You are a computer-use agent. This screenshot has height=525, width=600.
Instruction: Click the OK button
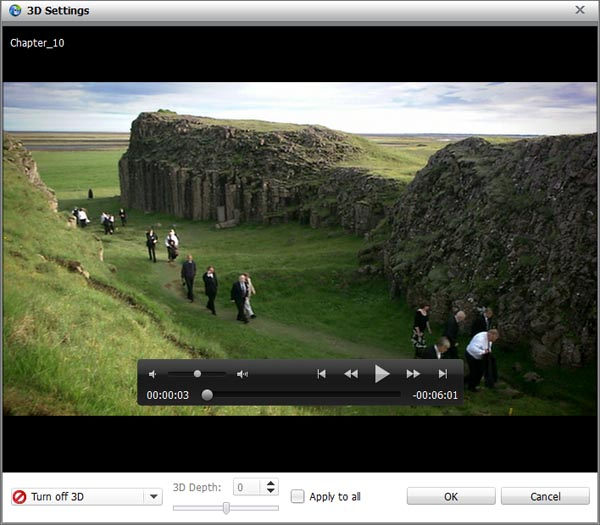[451, 496]
